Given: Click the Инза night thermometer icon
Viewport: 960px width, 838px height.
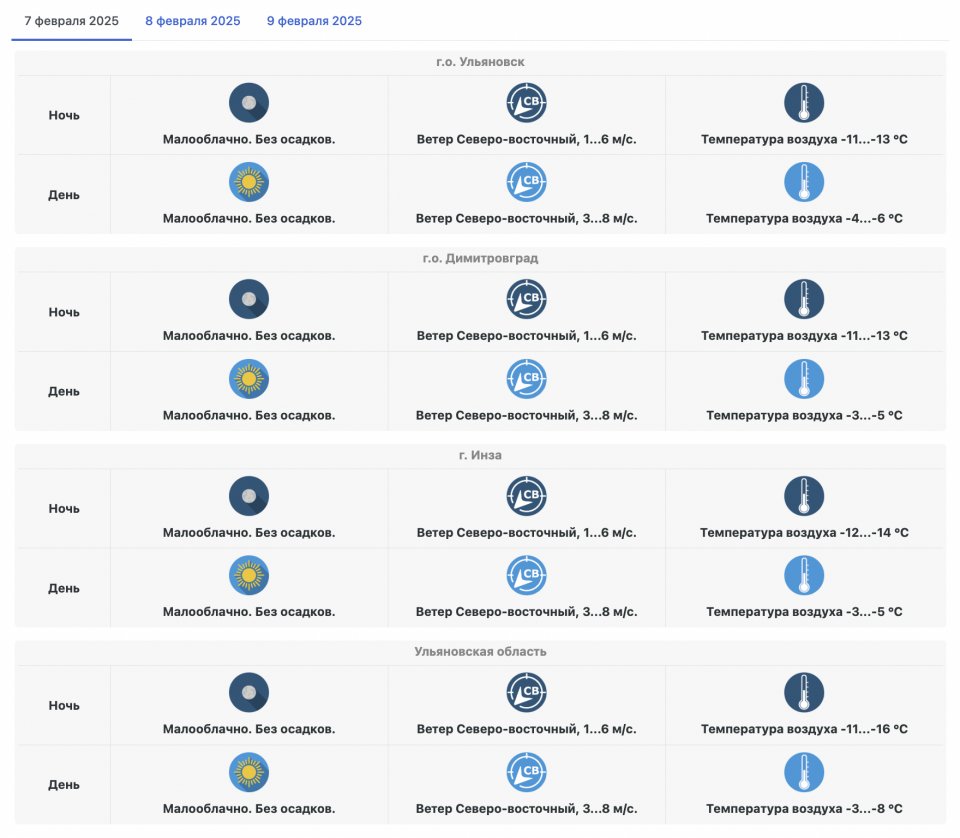Looking at the screenshot, I should click(804, 496).
